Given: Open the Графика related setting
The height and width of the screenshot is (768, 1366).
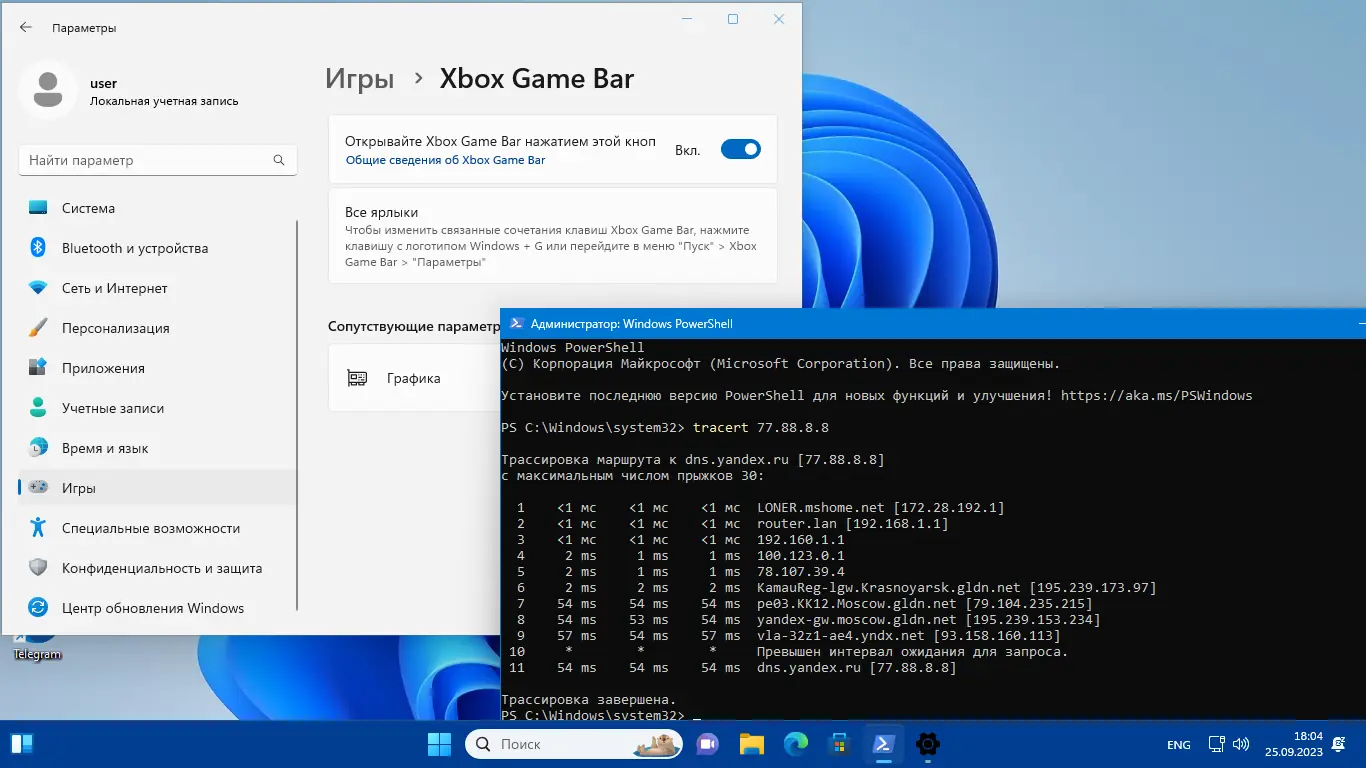Looking at the screenshot, I should tap(414, 378).
